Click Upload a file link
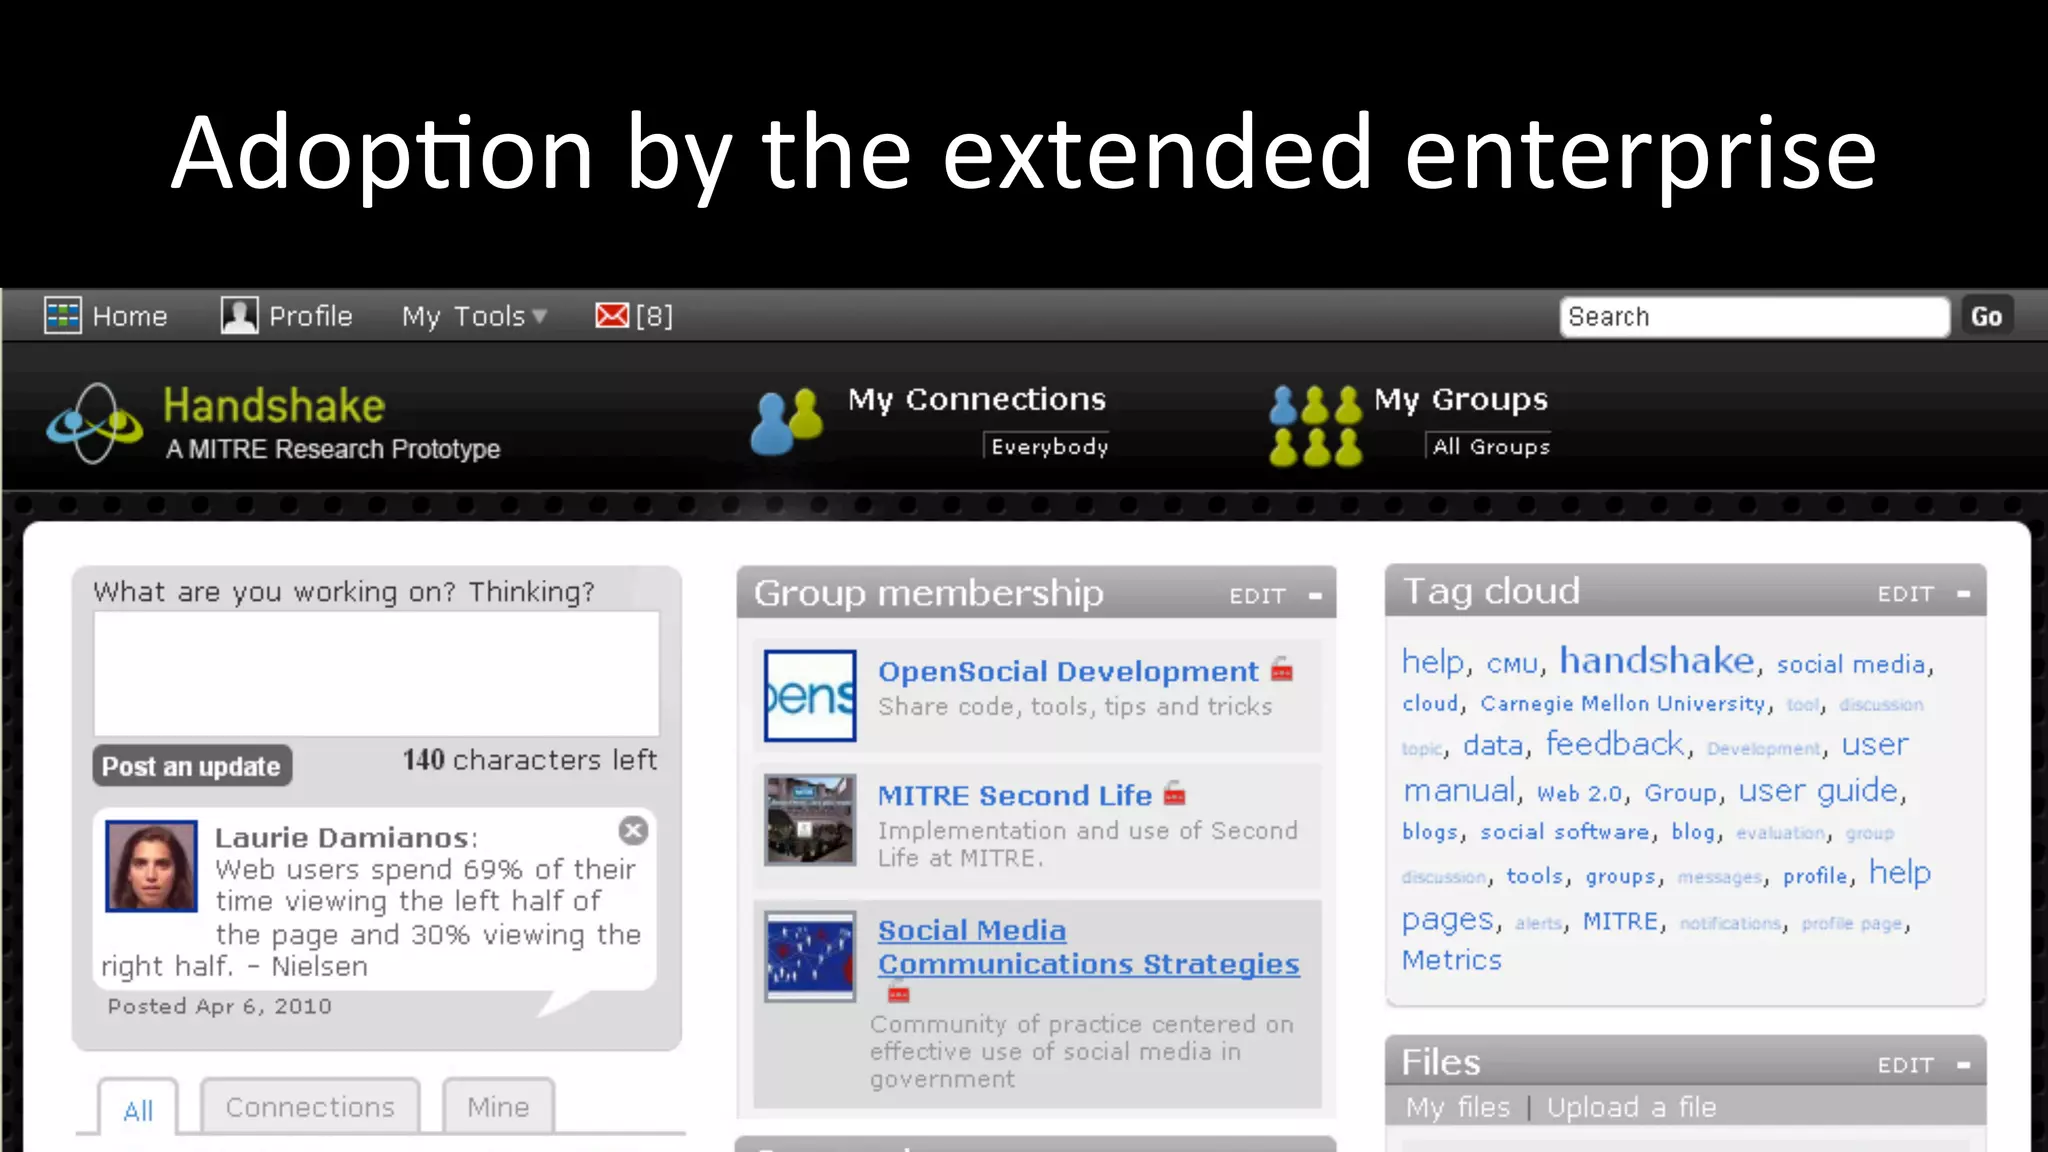This screenshot has width=2048, height=1152. (1631, 1107)
